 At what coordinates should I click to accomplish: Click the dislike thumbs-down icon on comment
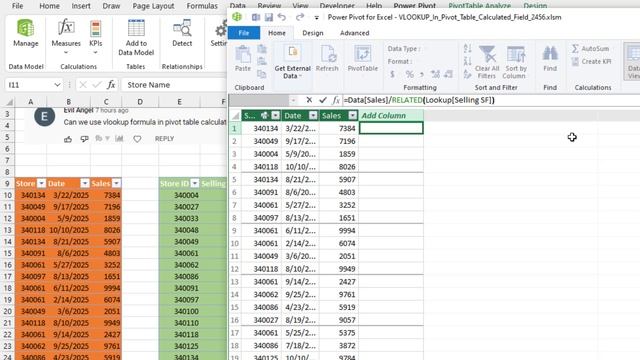point(84,139)
